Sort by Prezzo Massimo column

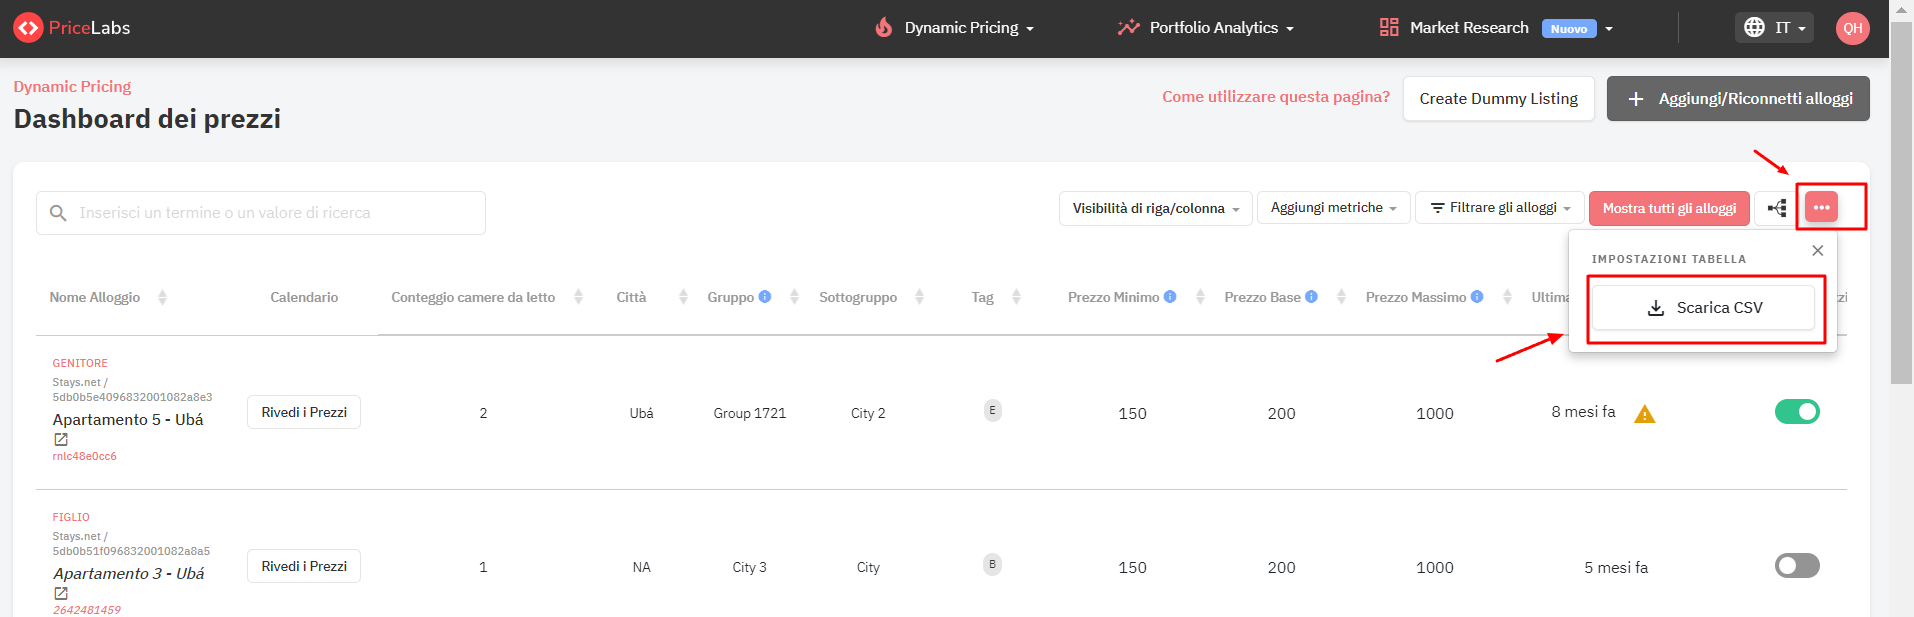[1507, 297]
